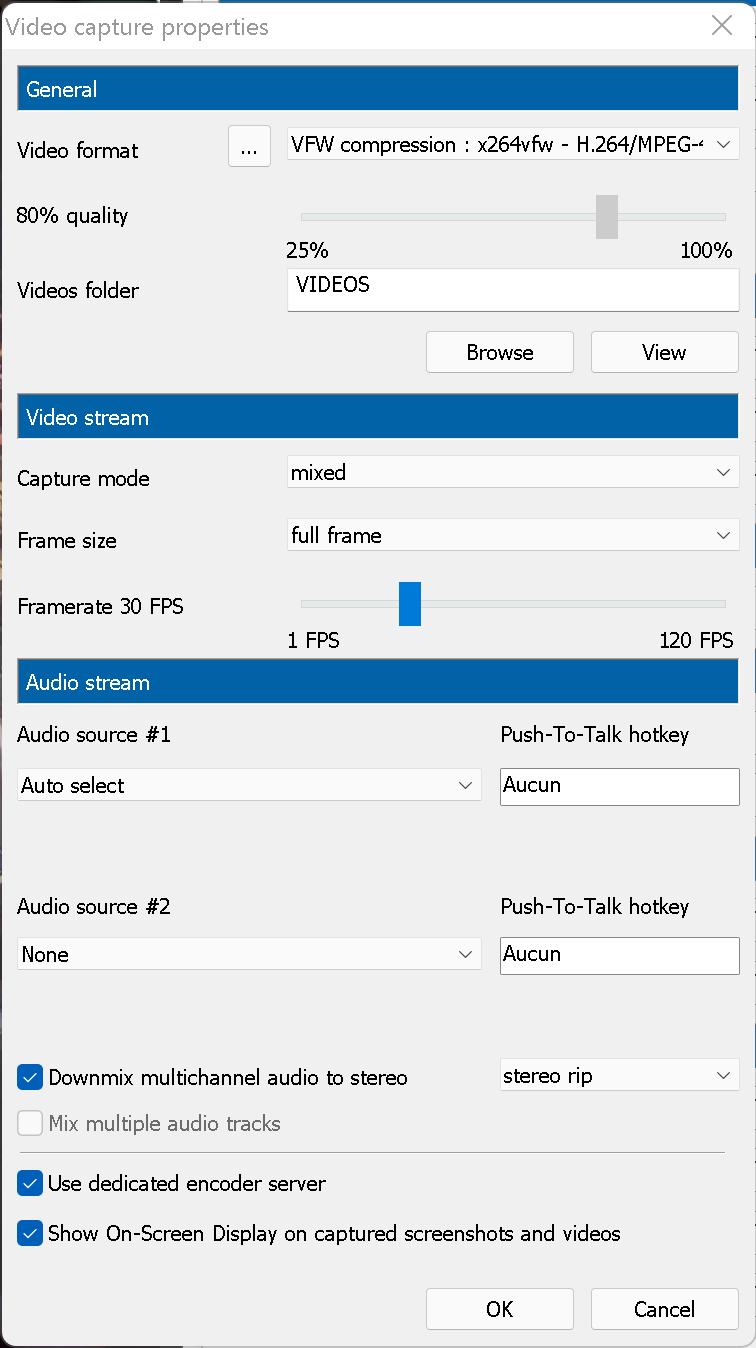Expand the Capture mode dropdown
Screen dimensions: 756x1348
(x=512, y=473)
